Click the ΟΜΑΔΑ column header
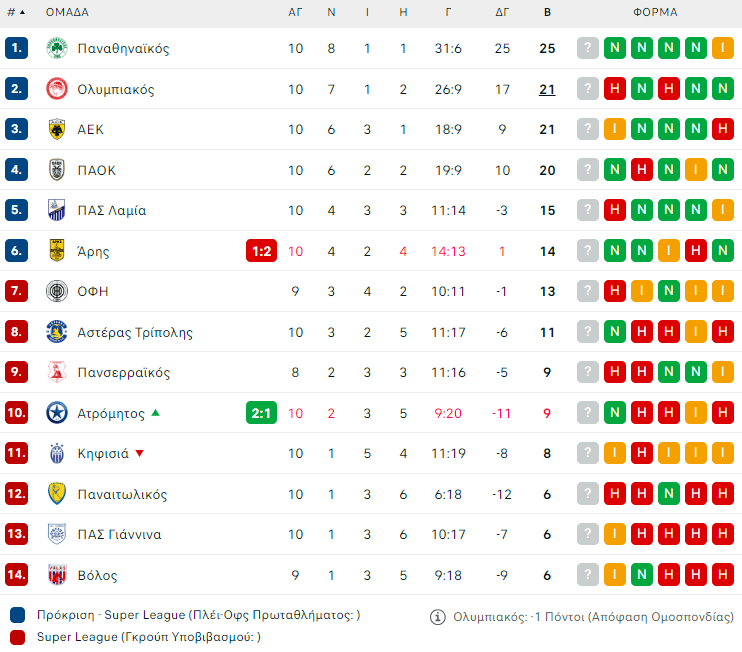 [x=67, y=13]
